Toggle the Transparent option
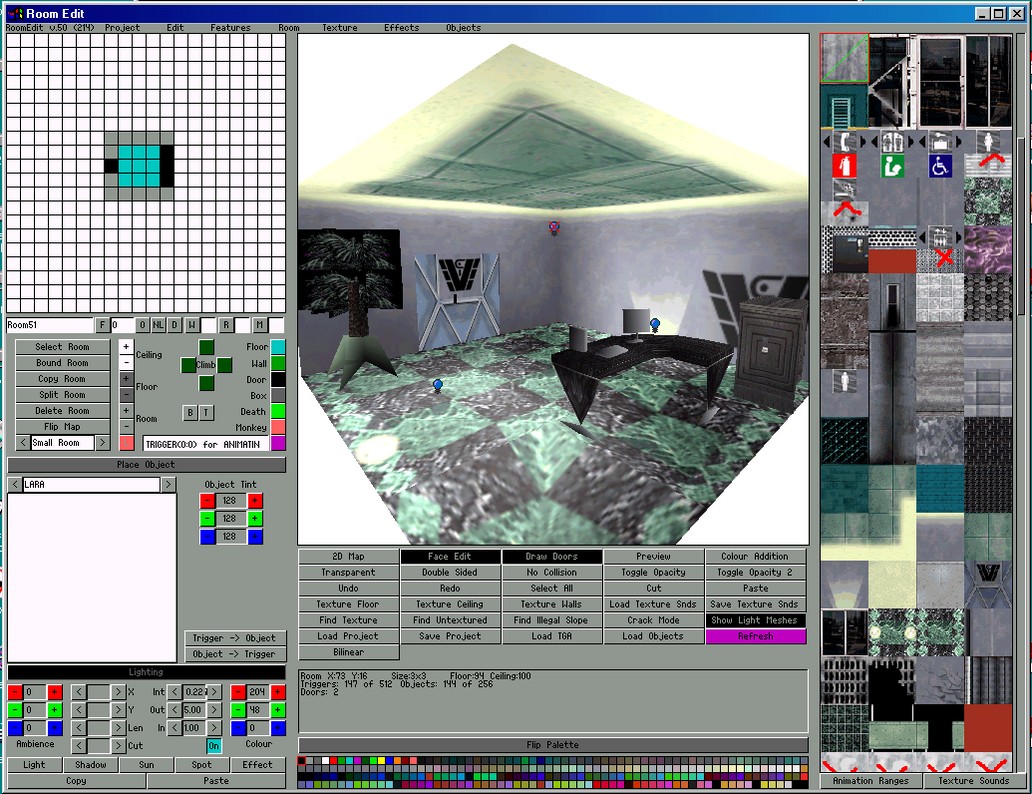Screen dimensions: 1032x794 (x=348, y=573)
